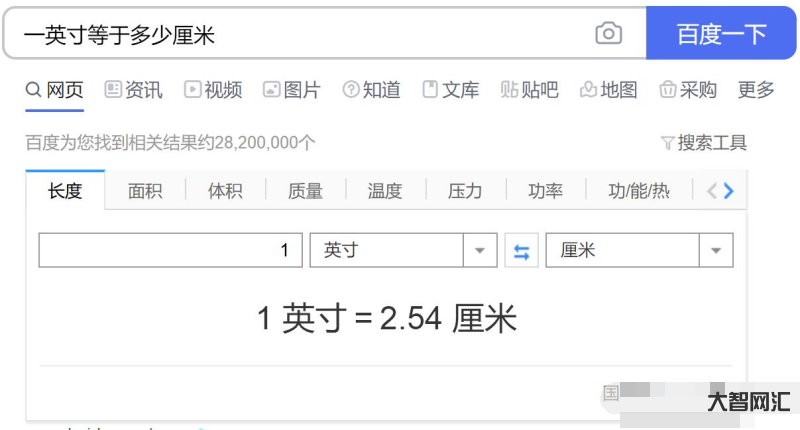
Task: Open the 视频 video search tab
Action: [x=213, y=90]
